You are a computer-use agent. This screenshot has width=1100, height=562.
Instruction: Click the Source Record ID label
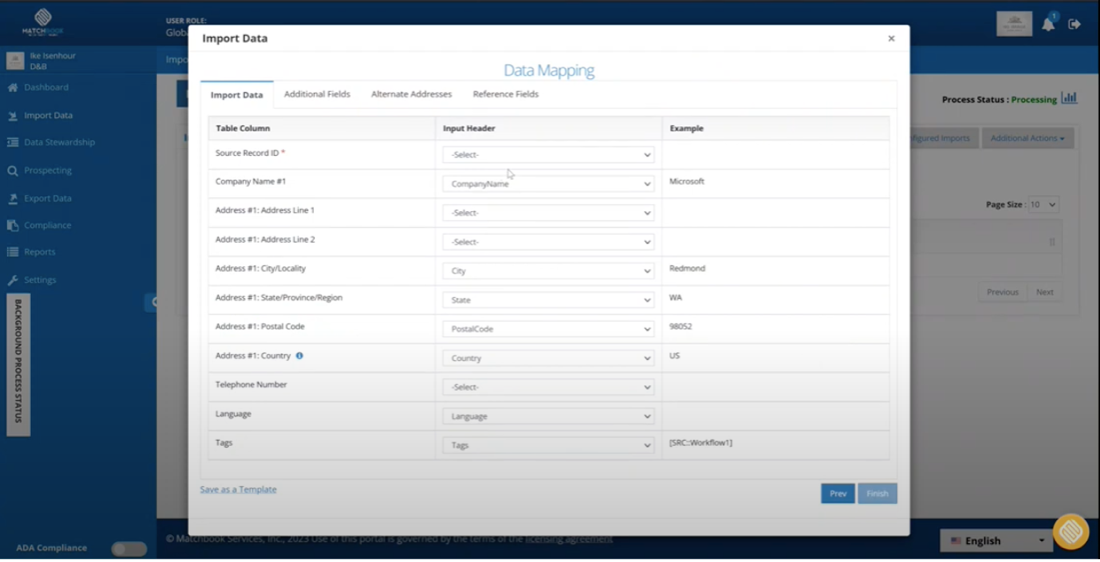point(247,153)
